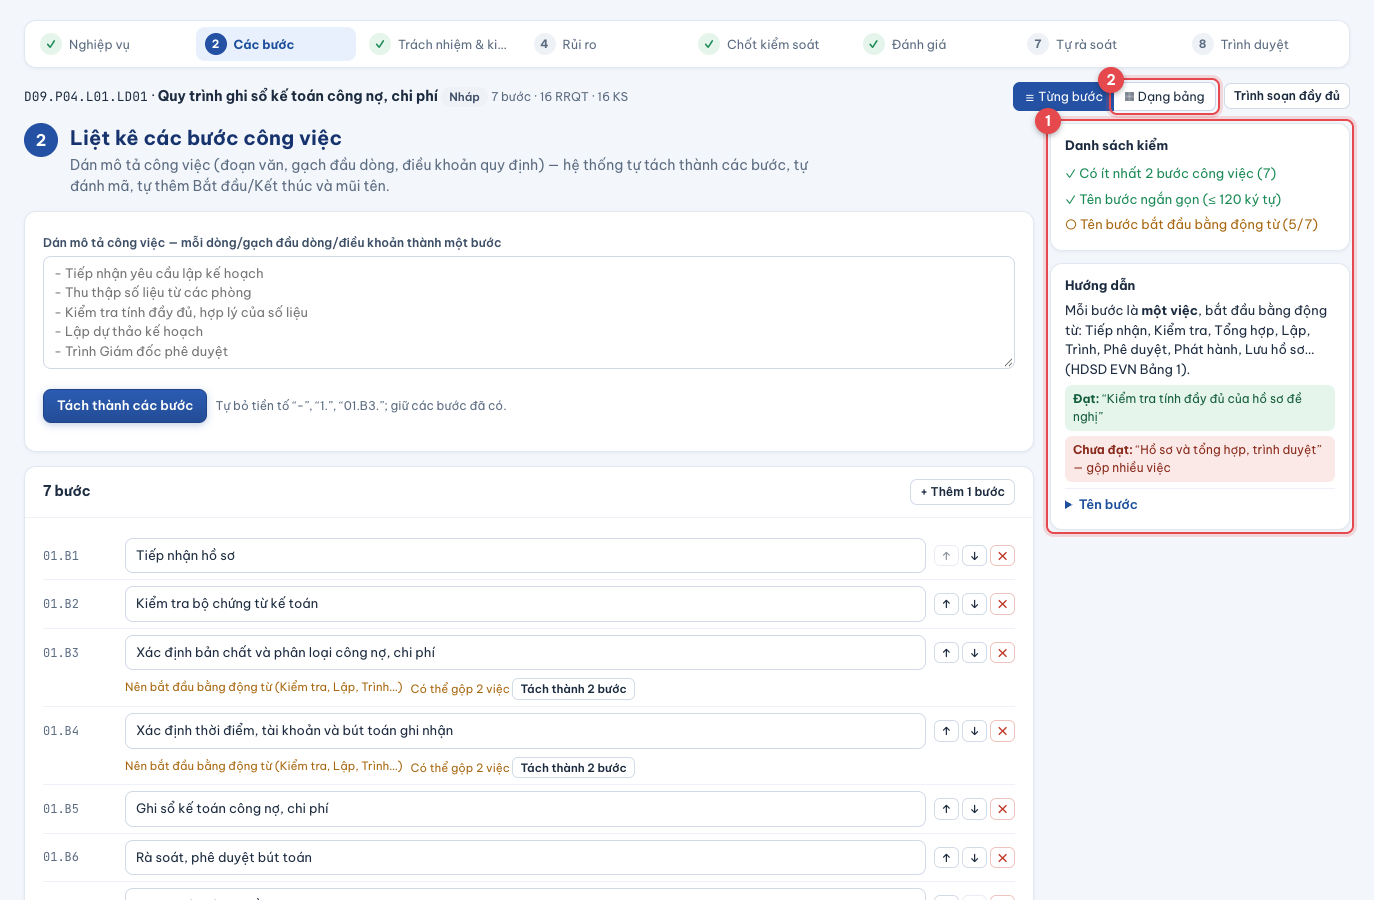Expand the Tên bước disclosure triangle
The image size is (1374, 900).
[1069, 505]
